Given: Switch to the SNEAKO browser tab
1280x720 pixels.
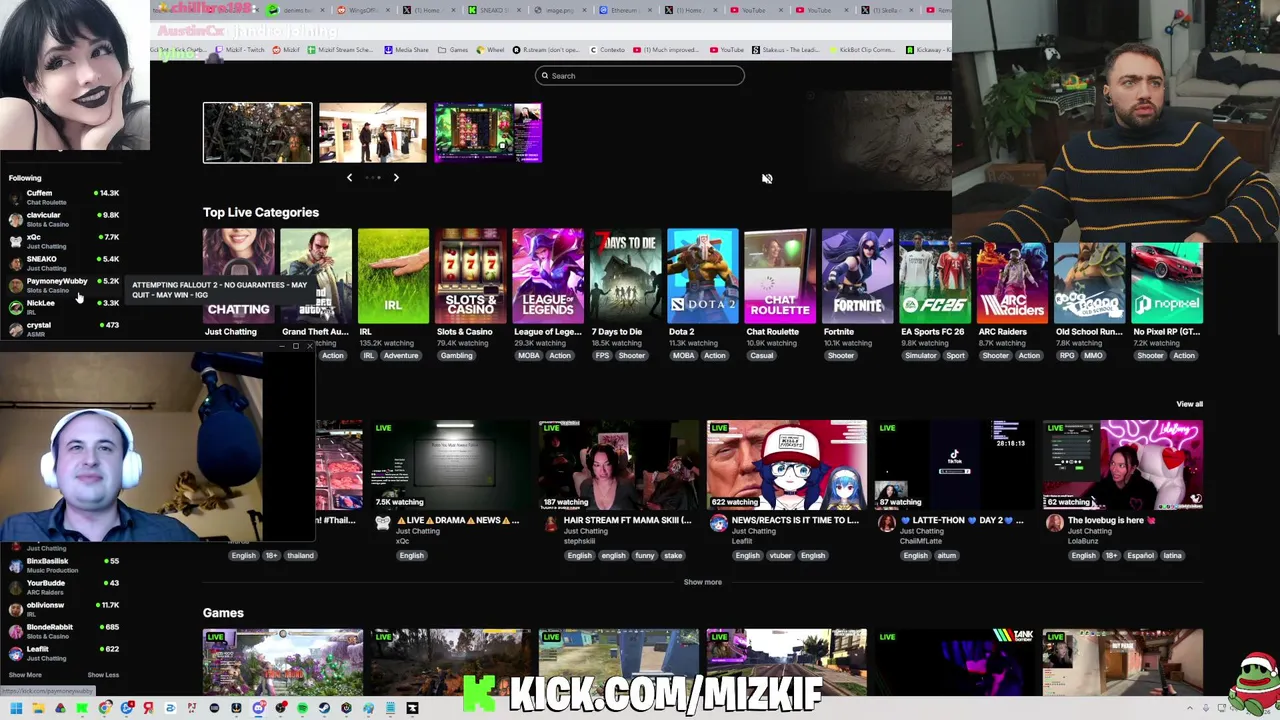Looking at the screenshot, I should 493,10.
